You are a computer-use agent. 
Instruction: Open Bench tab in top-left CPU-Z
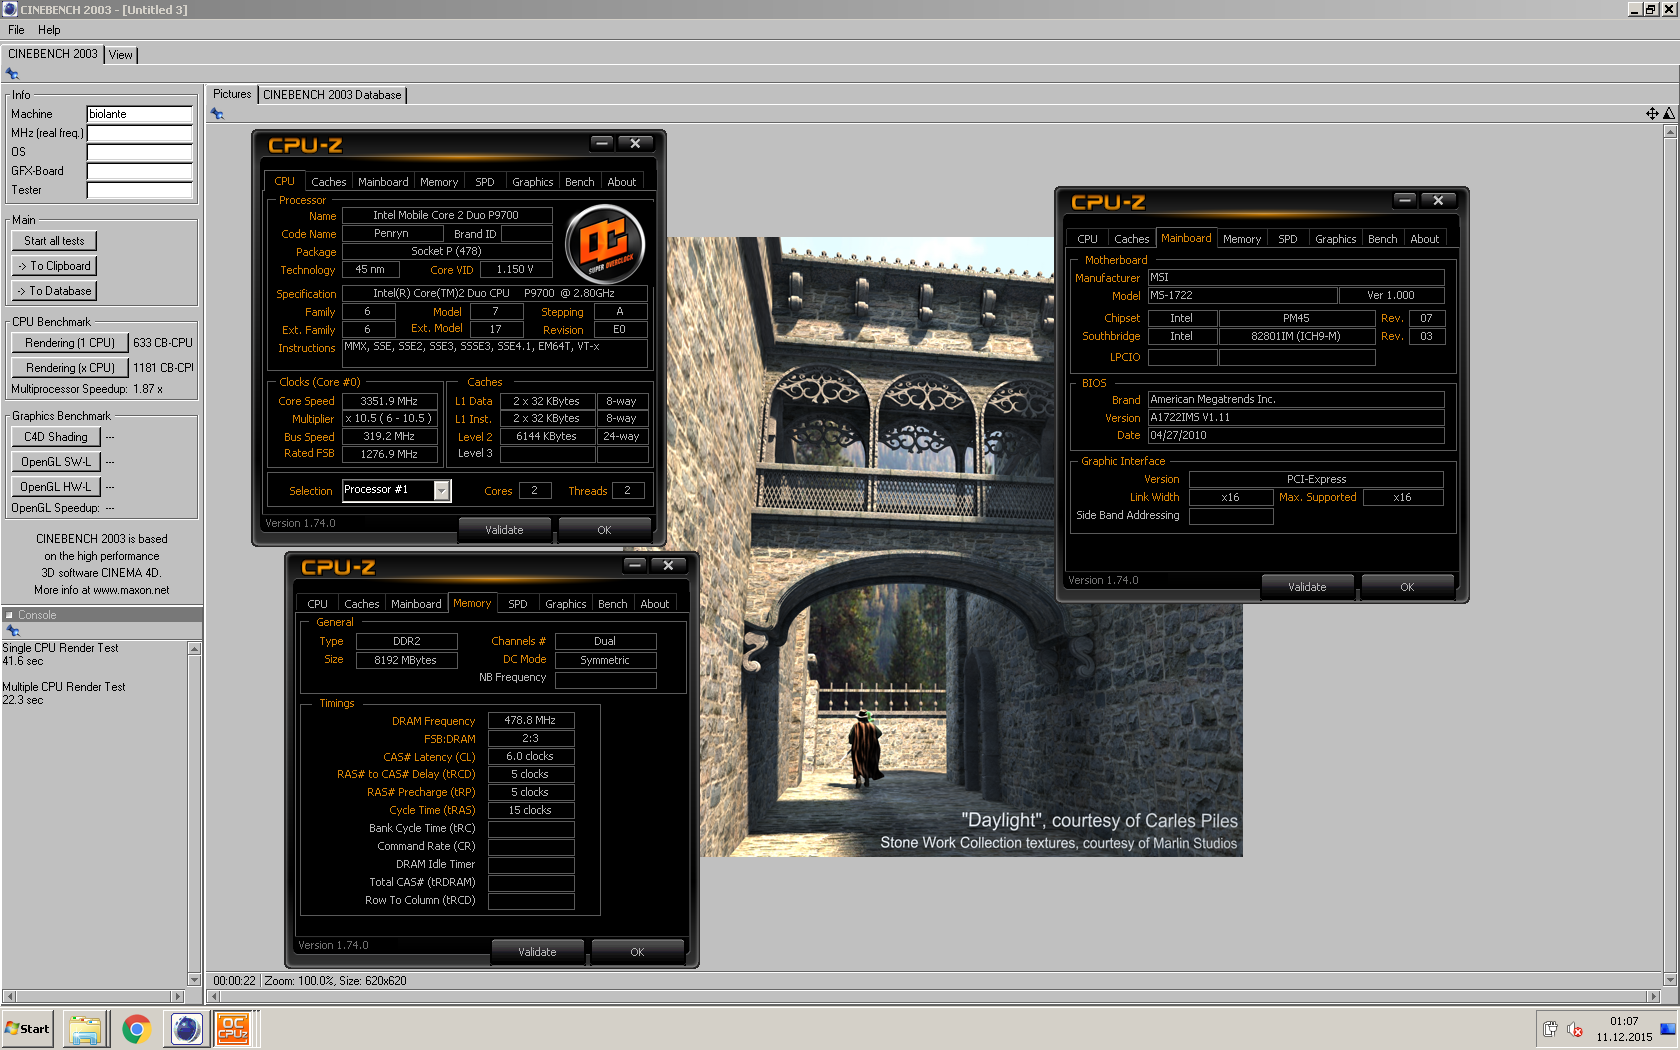(579, 182)
